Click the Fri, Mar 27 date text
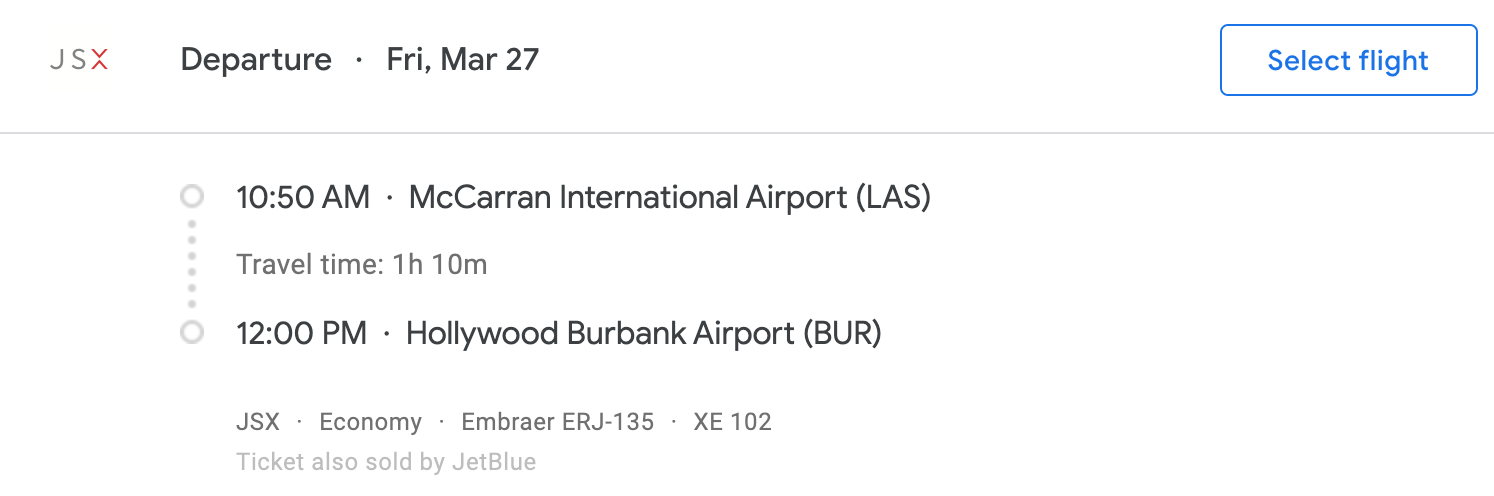 click(462, 60)
